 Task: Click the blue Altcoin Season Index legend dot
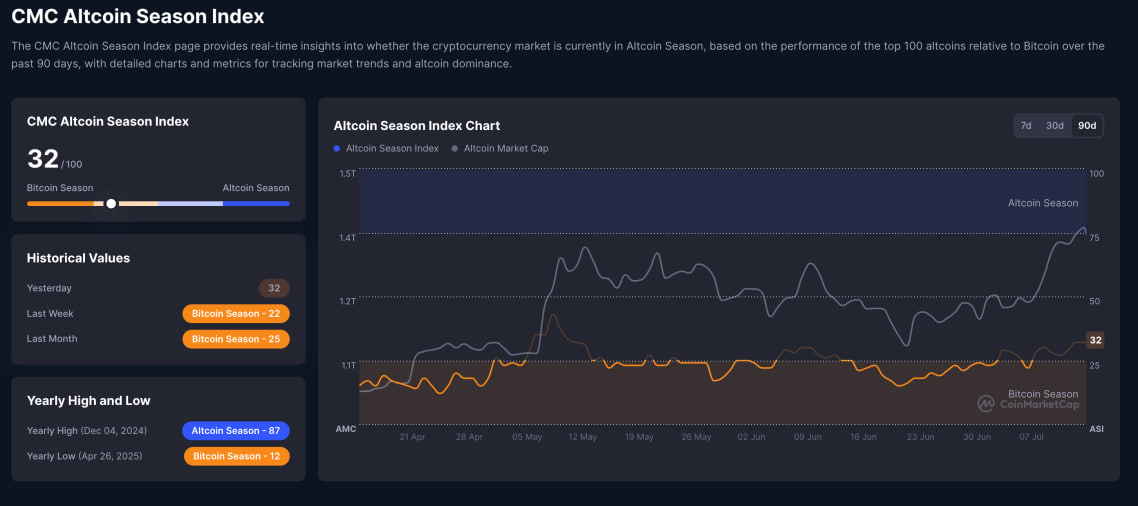pos(337,148)
